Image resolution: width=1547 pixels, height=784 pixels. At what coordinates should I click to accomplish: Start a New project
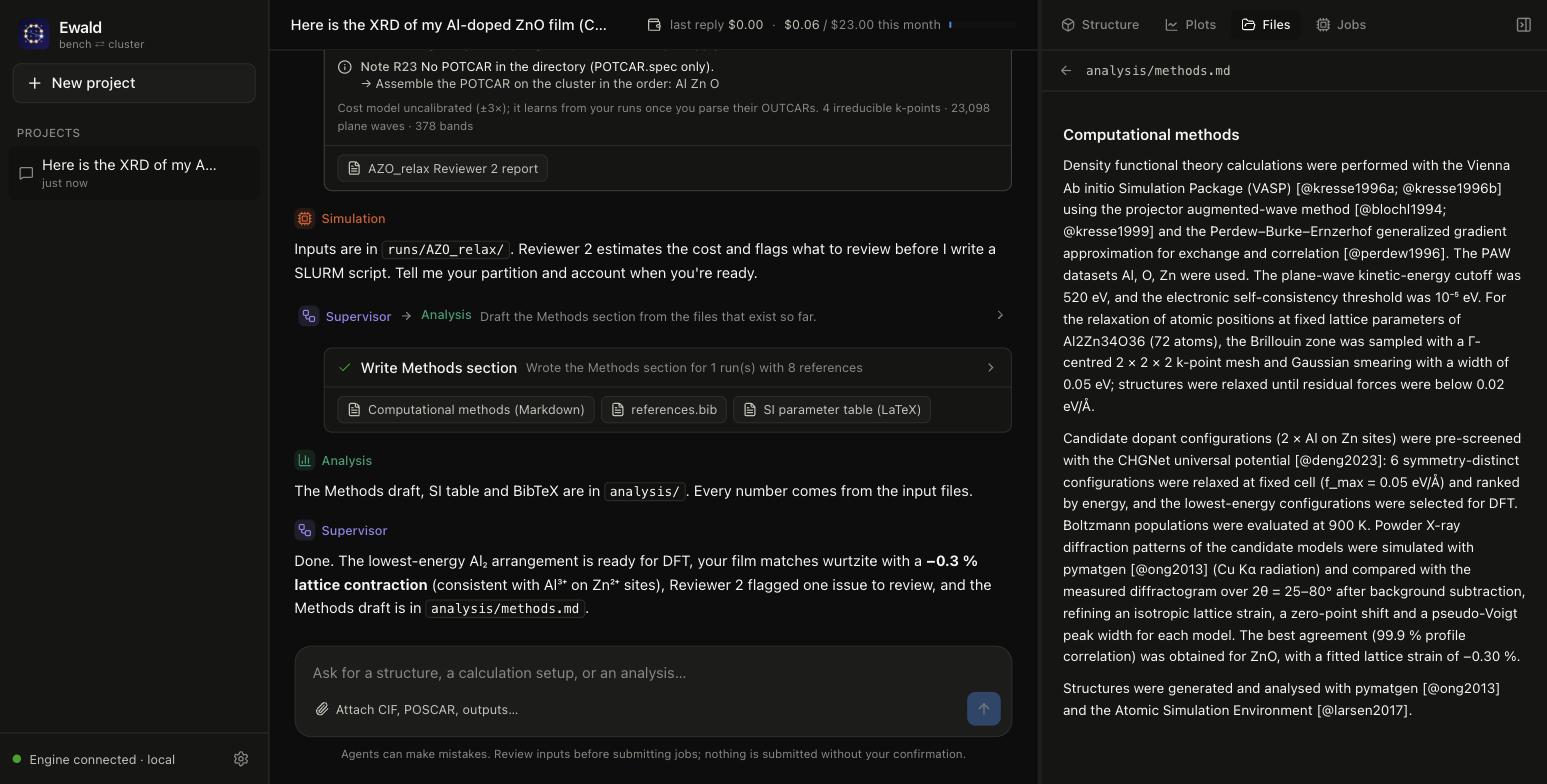(x=134, y=83)
